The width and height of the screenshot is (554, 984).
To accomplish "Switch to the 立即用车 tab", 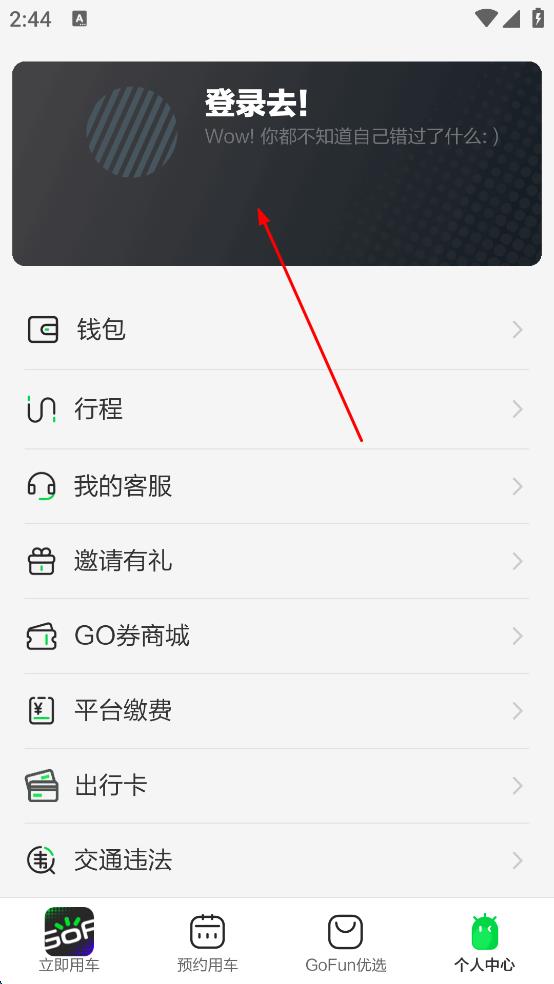I will tap(69, 940).
